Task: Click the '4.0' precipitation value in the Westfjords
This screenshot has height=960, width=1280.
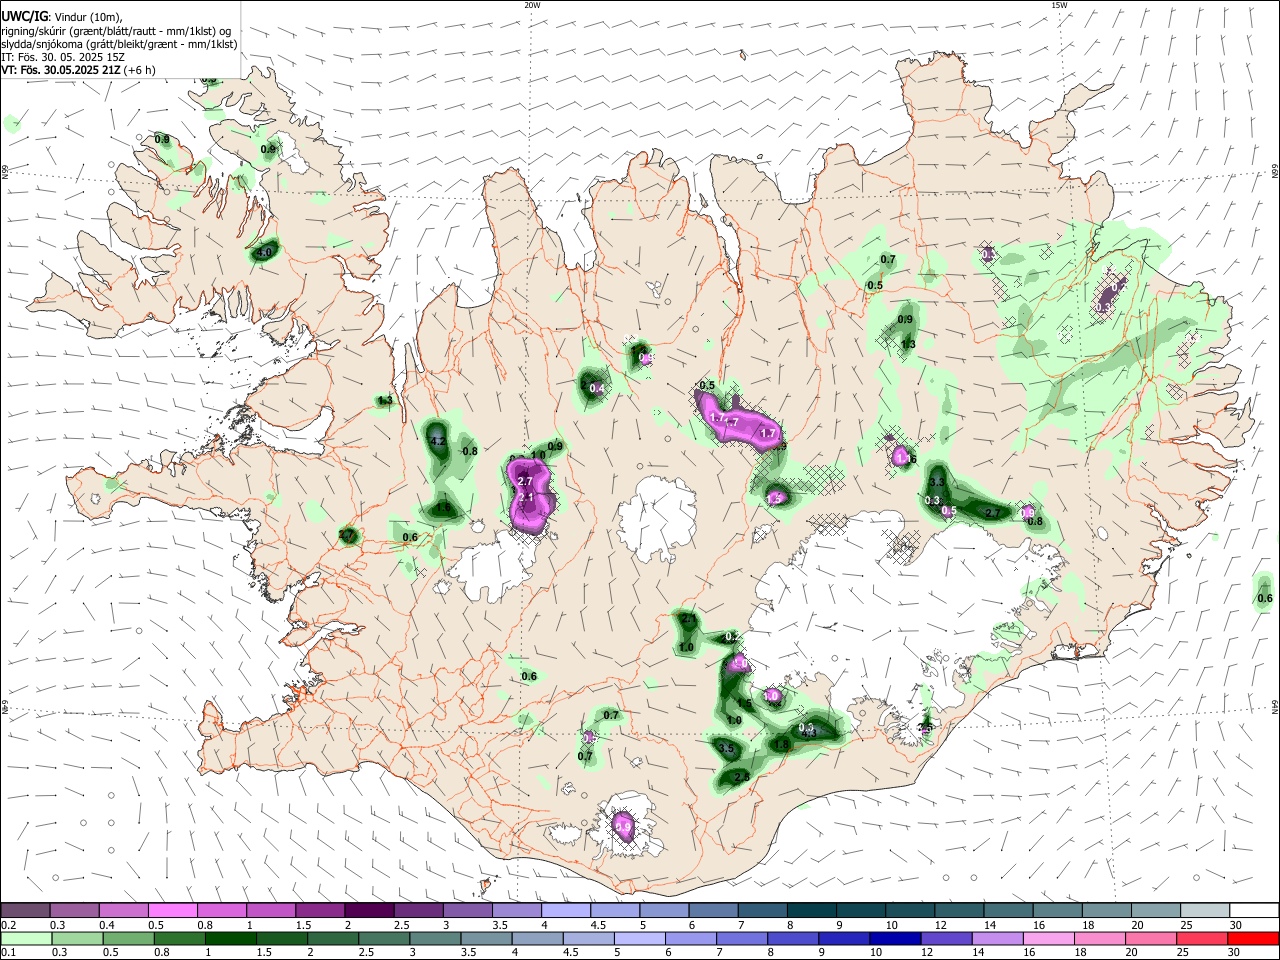Action: (x=264, y=253)
